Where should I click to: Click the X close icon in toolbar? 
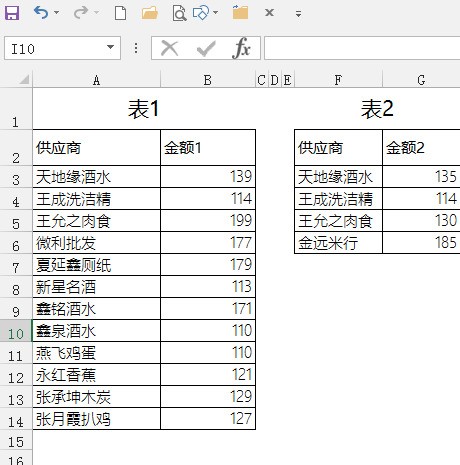click(x=269, y=13)
